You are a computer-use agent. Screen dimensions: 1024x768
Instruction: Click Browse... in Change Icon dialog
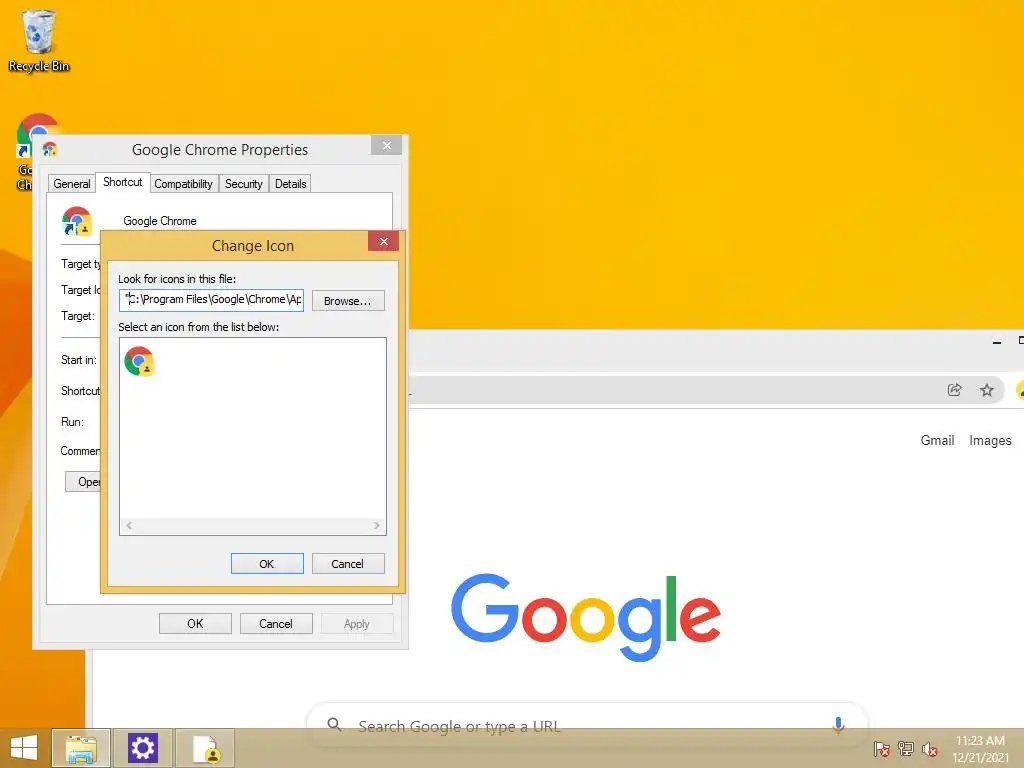[348, 301]
